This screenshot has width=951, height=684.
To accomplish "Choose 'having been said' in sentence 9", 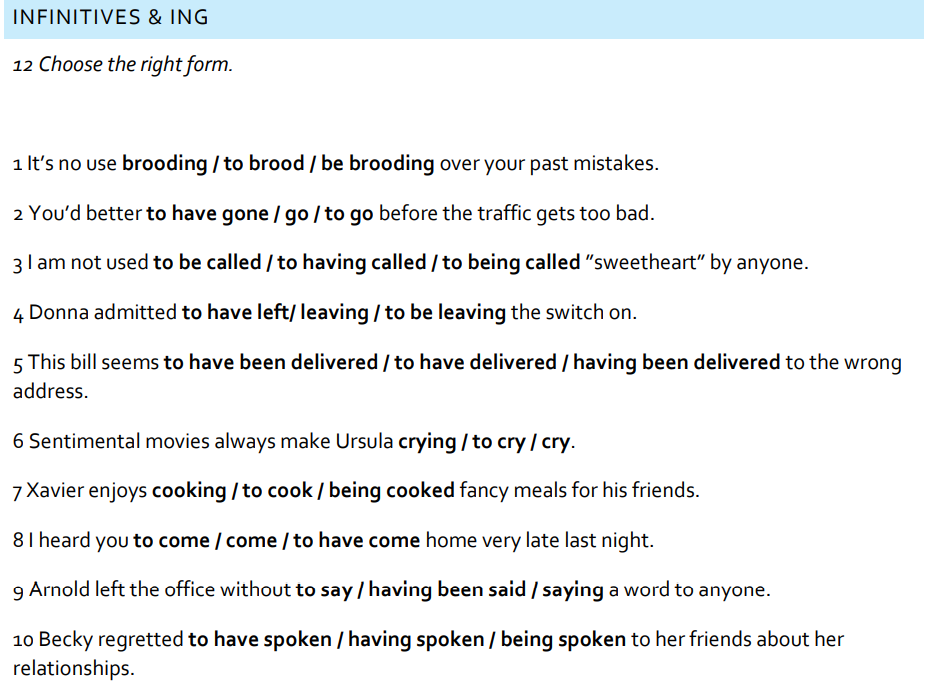I will point(447,590).
